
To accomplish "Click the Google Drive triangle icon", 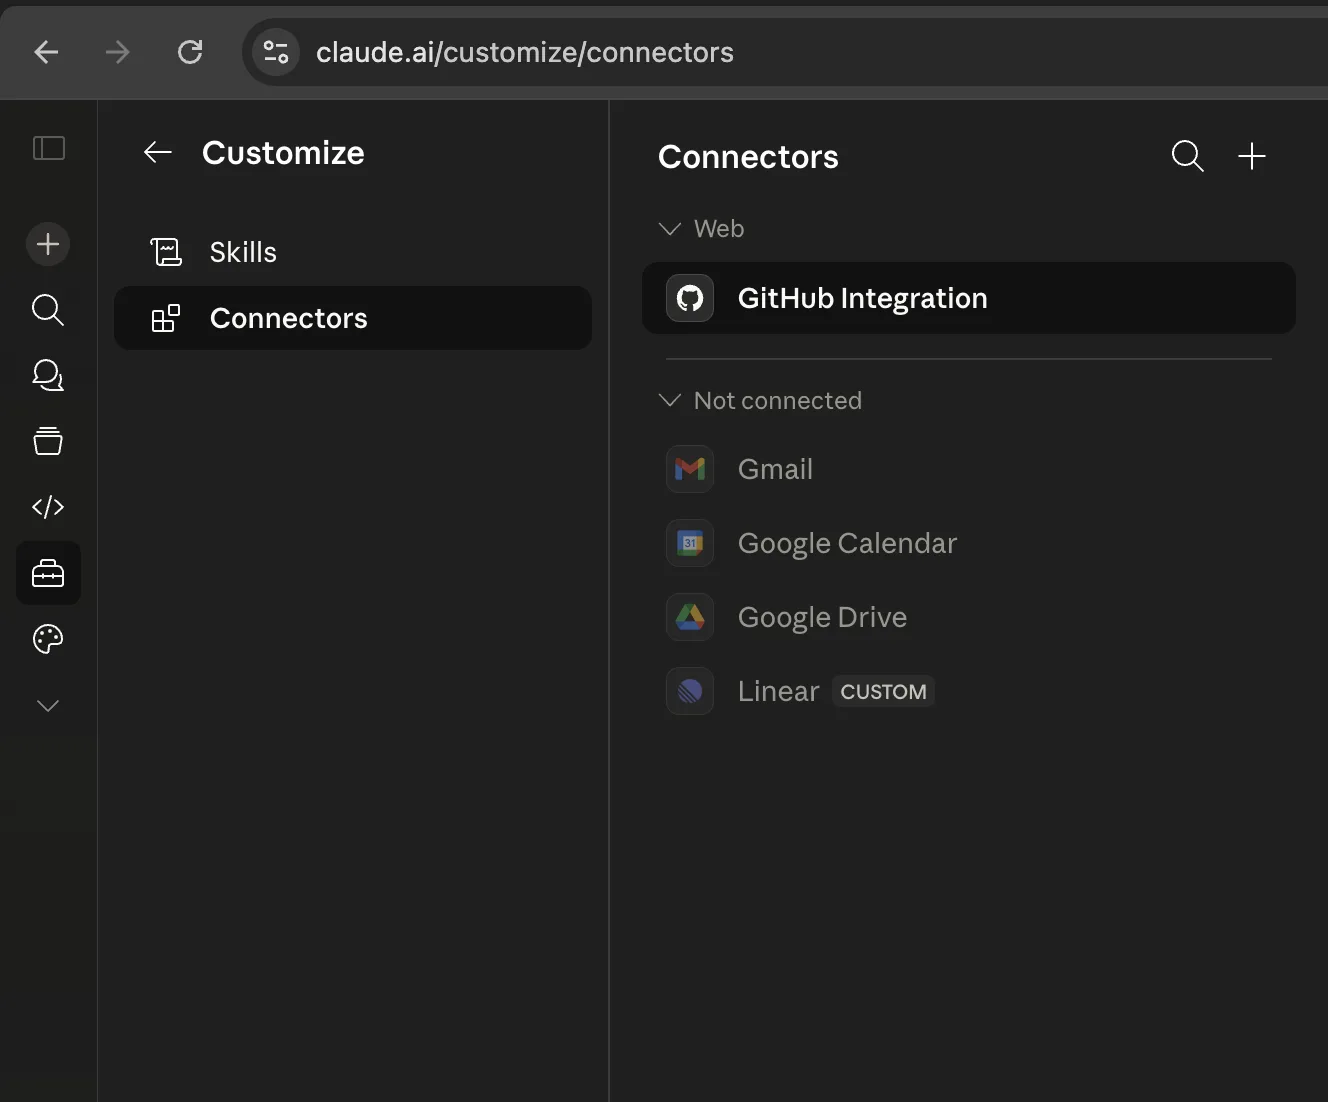I will click(x=690, y=617).
